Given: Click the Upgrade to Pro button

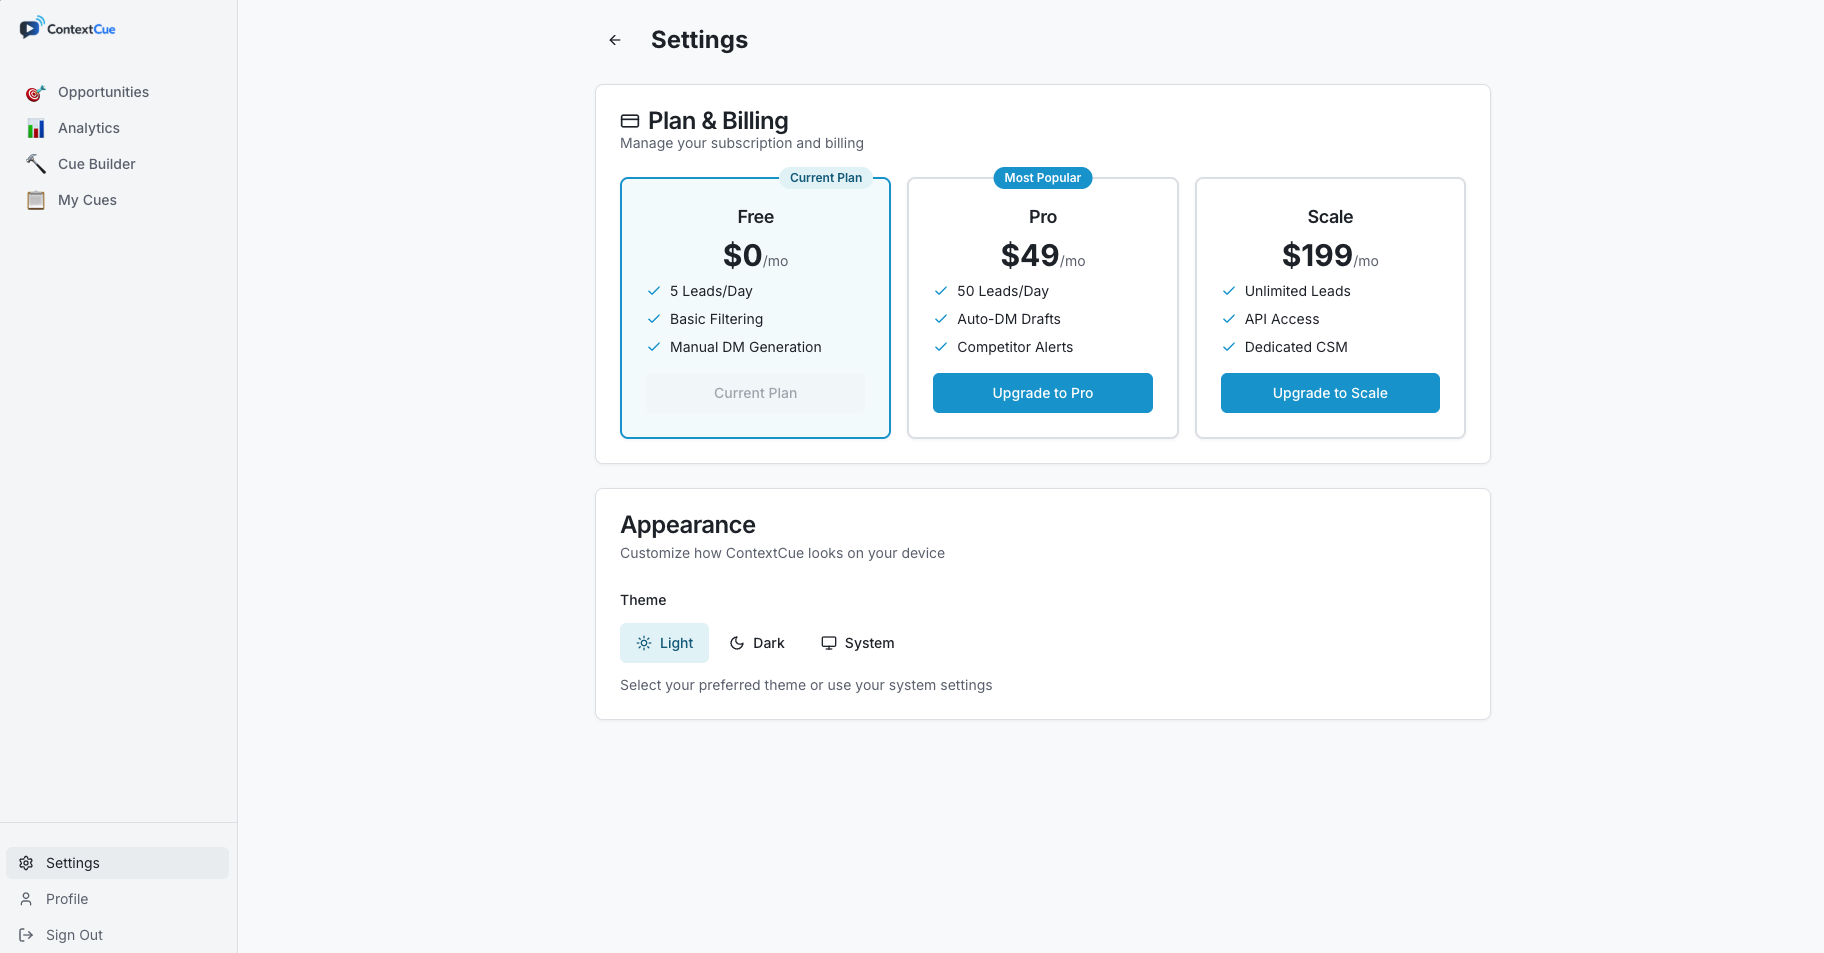Looking at the screenshot, I should 1042,393.
